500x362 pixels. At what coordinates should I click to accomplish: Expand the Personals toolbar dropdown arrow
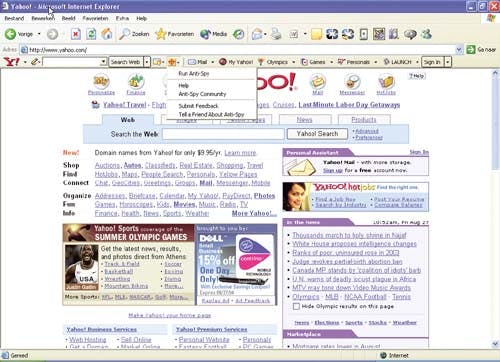(376, 62)
